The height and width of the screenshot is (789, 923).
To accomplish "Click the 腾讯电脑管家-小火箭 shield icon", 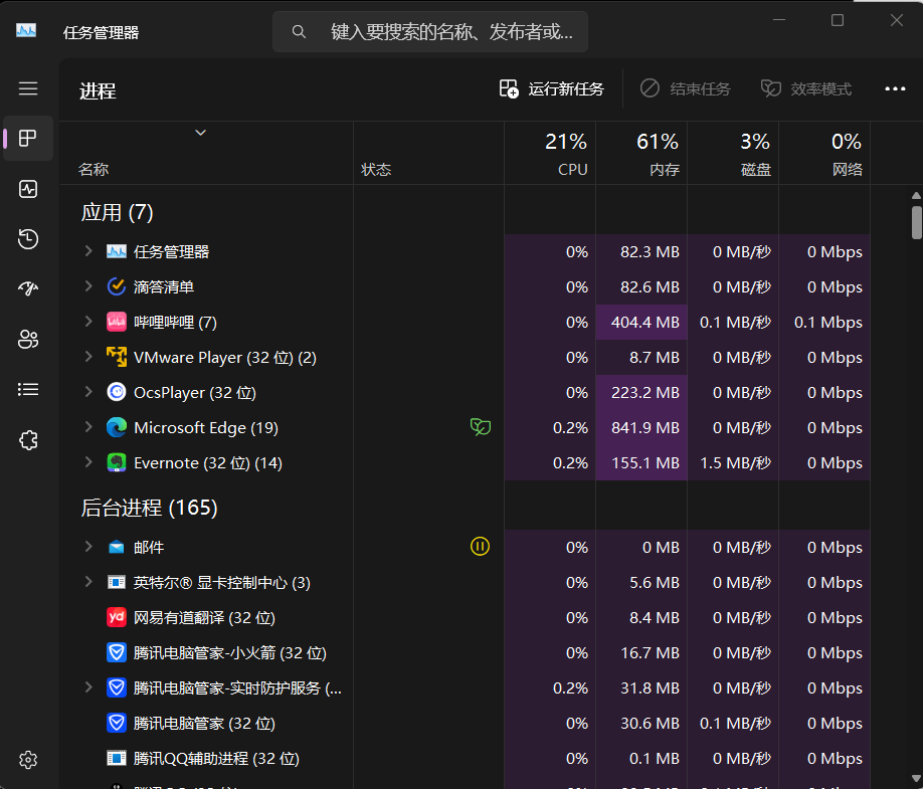I will click(x=117, y=652).
